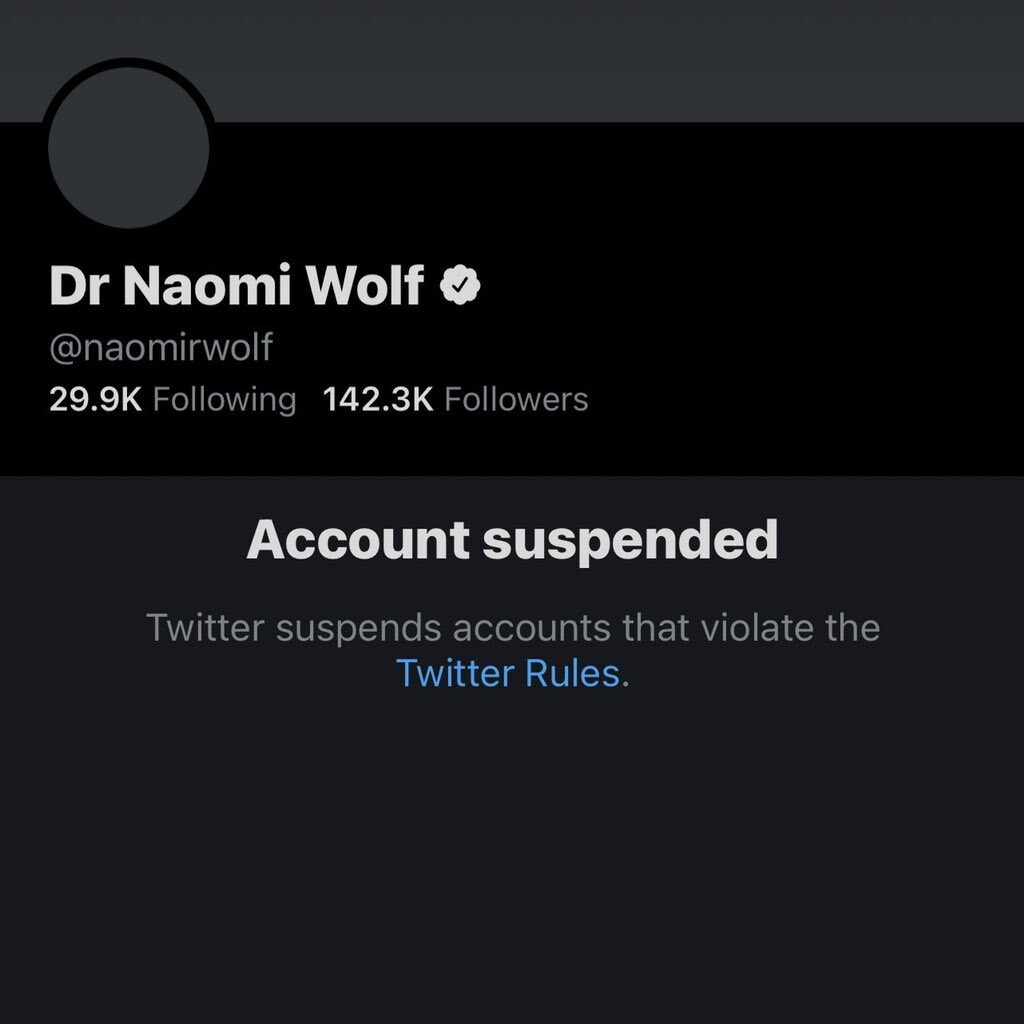This screenshot has height=1024, width=1024.
Task: Click the 29.9K following count number
Action: point(95,399)
